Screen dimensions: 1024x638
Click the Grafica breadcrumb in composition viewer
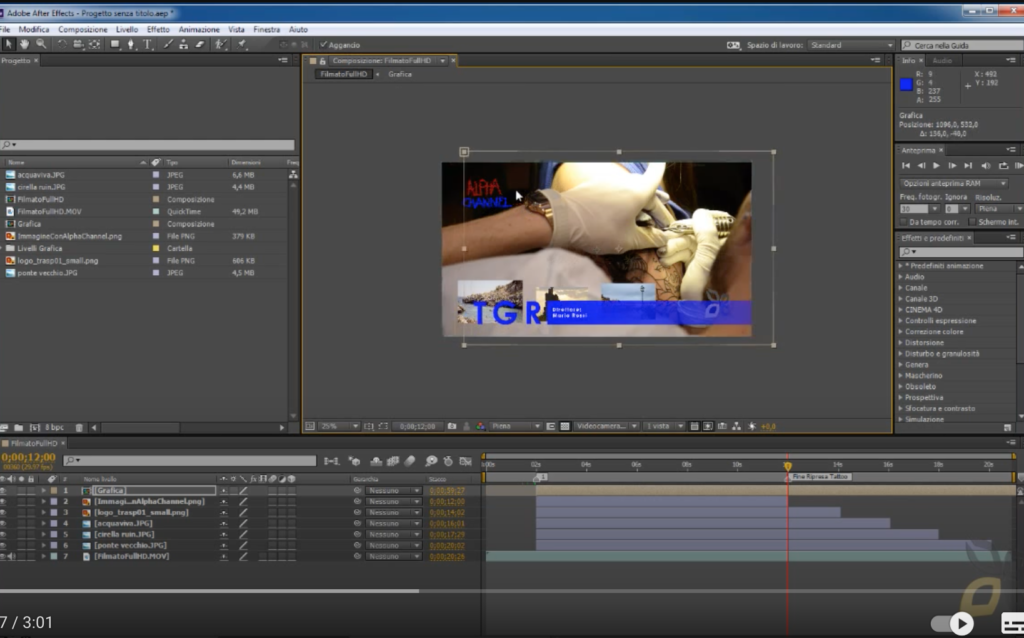tap(400, 74)
